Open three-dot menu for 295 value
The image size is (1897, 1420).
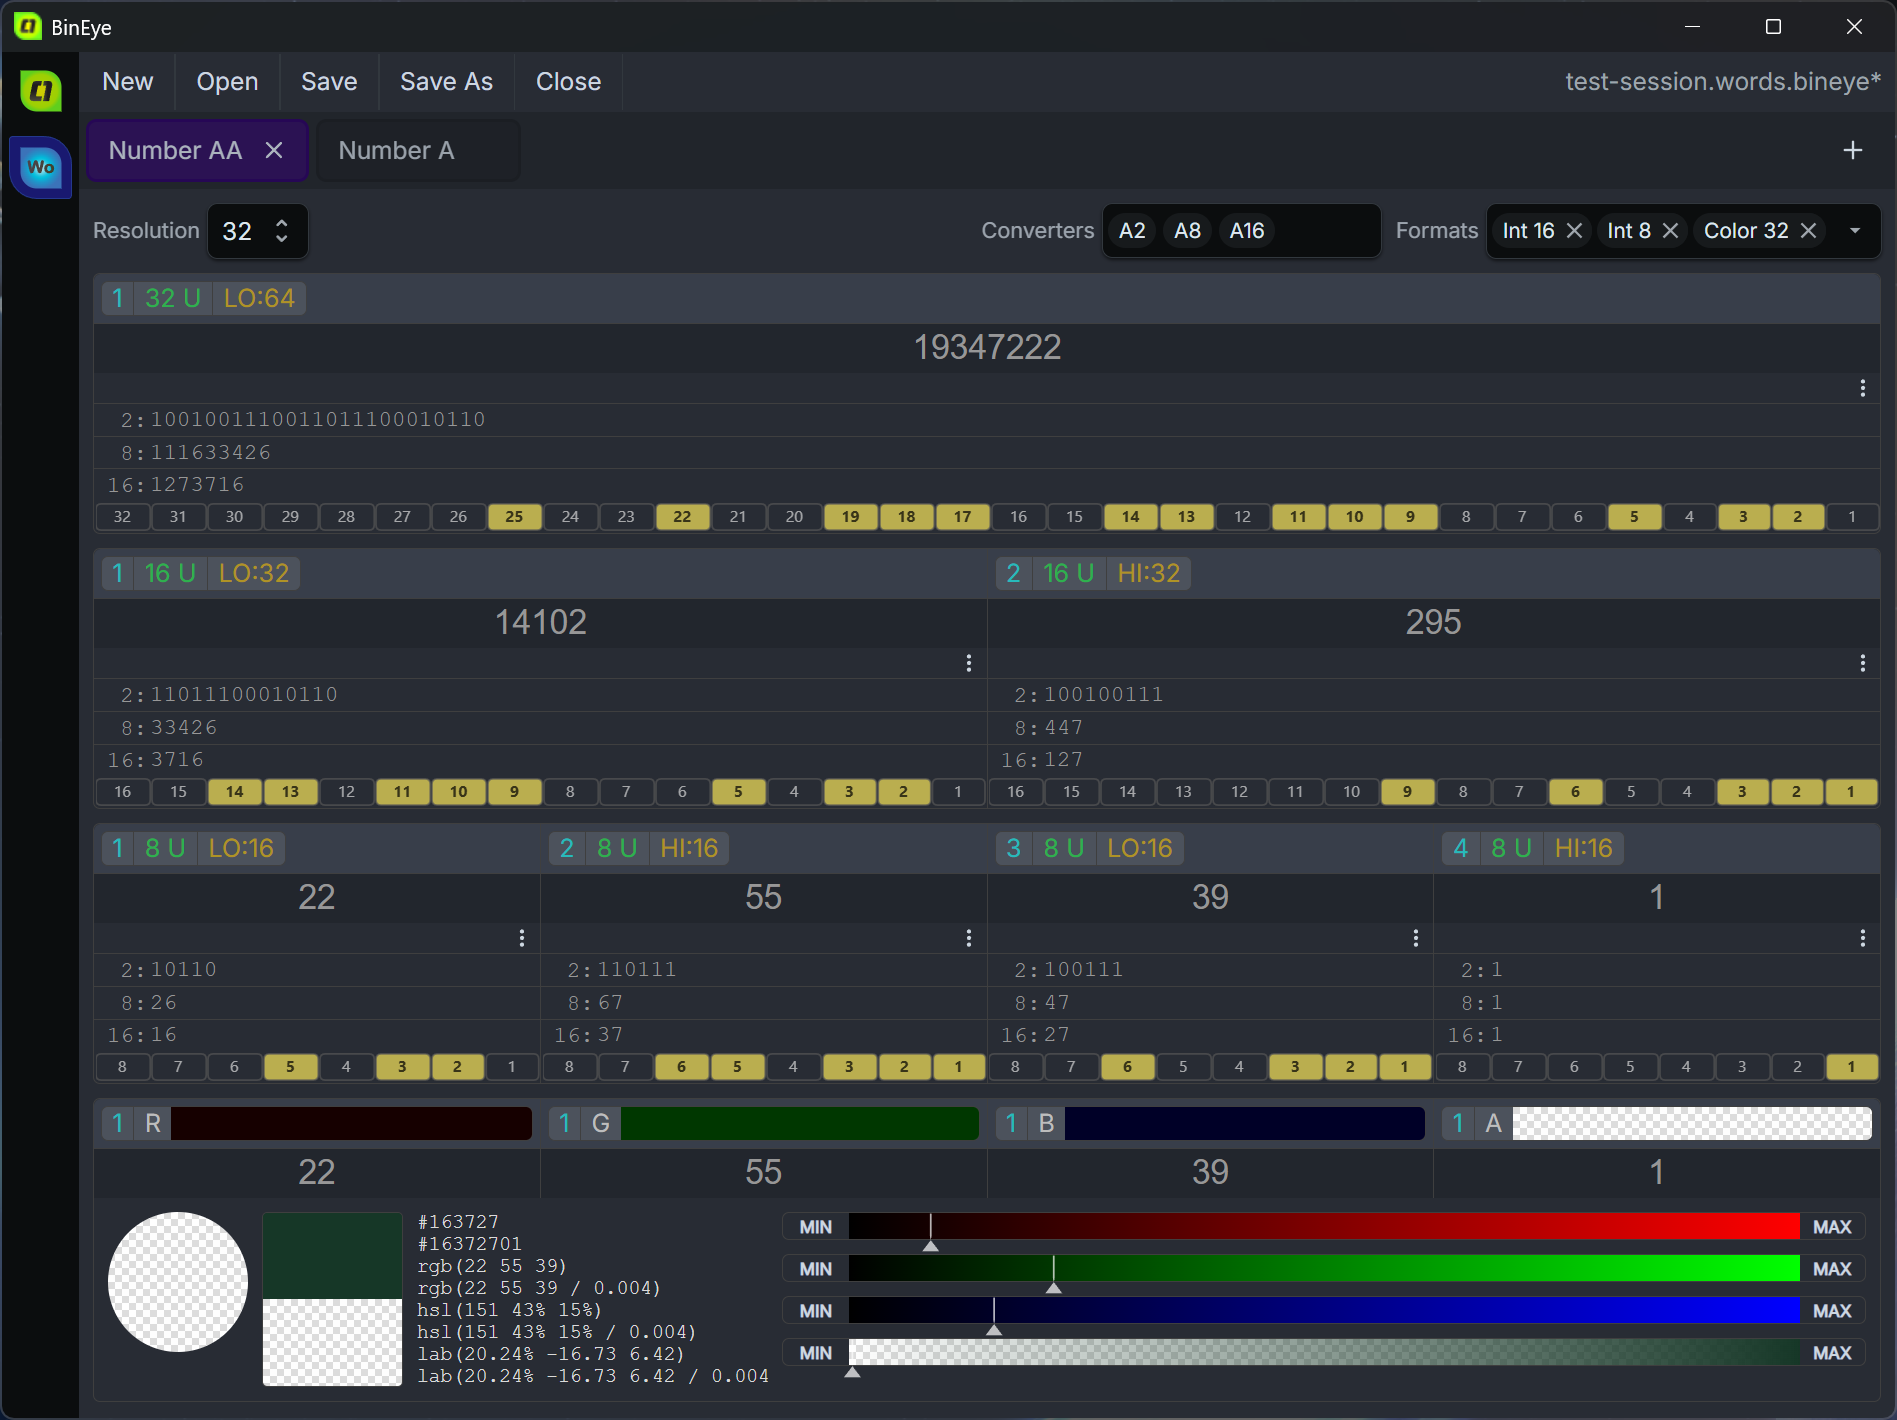click(1862, 663)
